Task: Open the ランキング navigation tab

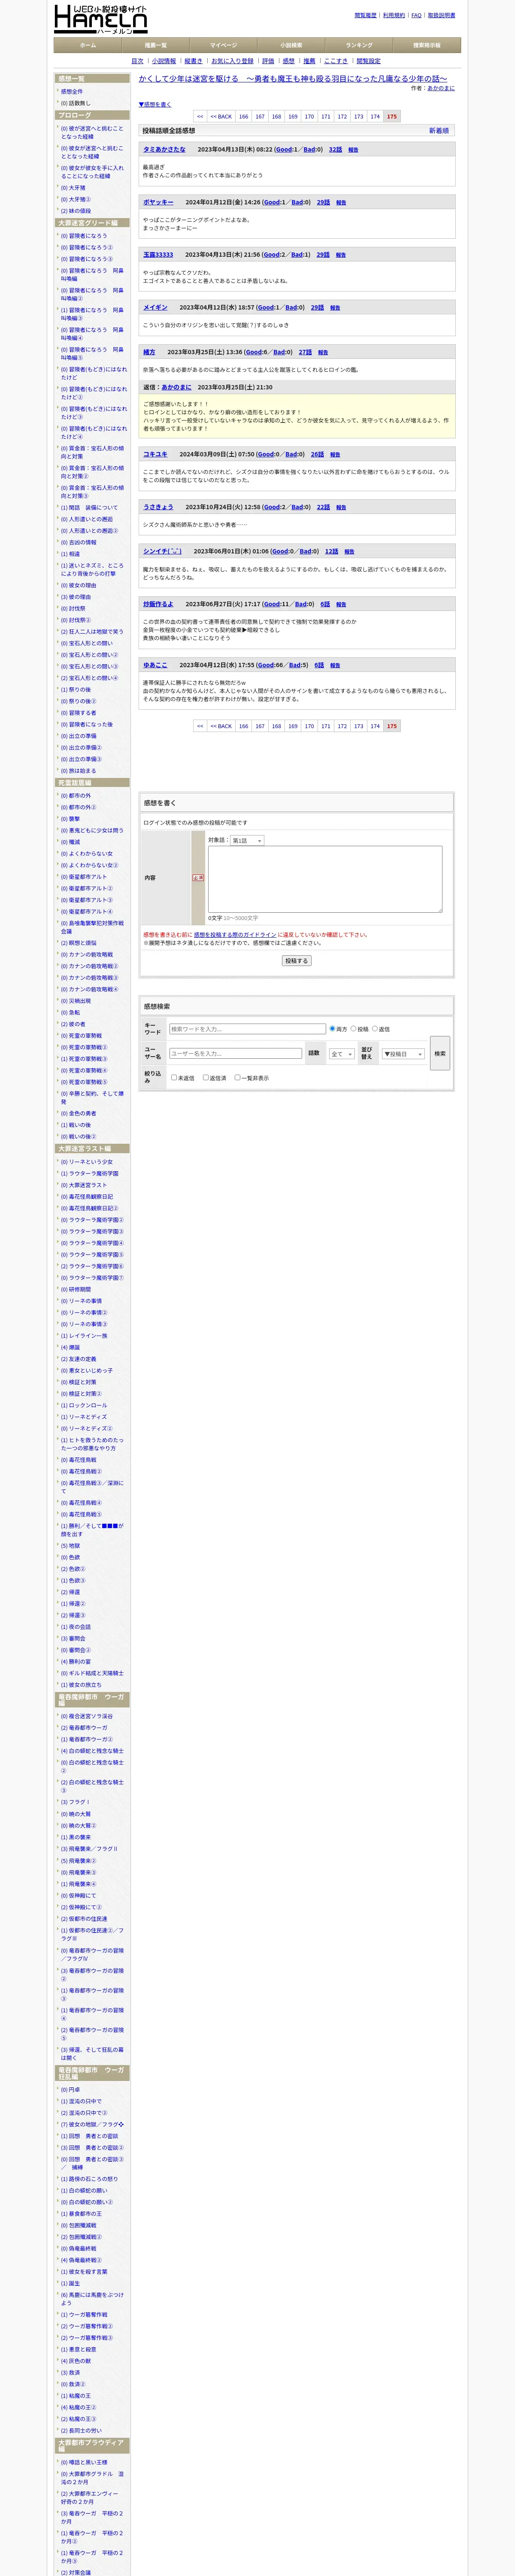Action: pos(359,45)
